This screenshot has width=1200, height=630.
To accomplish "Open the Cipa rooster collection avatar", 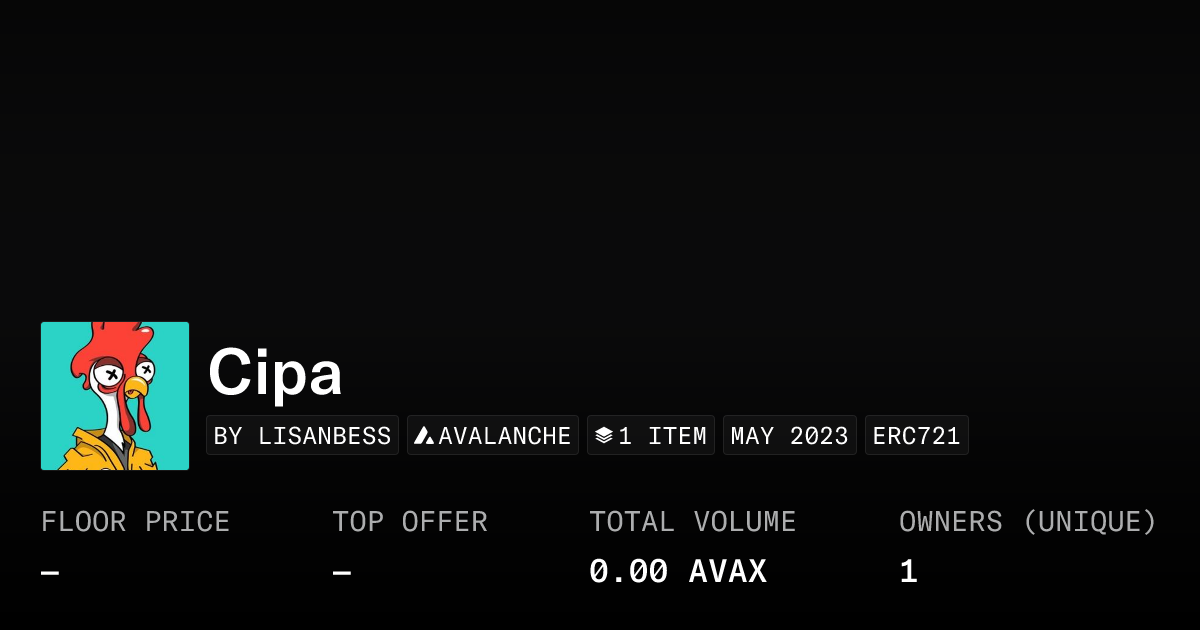I will [x=115, y=396].
